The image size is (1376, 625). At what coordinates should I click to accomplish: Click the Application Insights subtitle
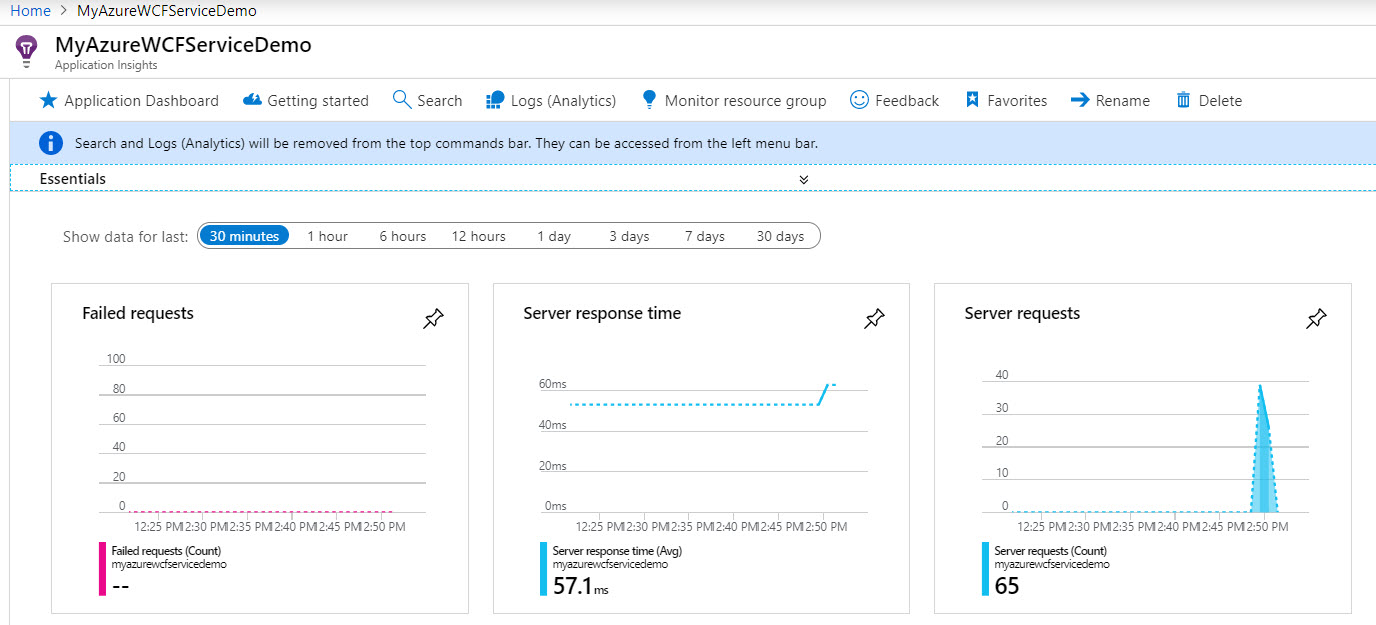coord(106,65)
